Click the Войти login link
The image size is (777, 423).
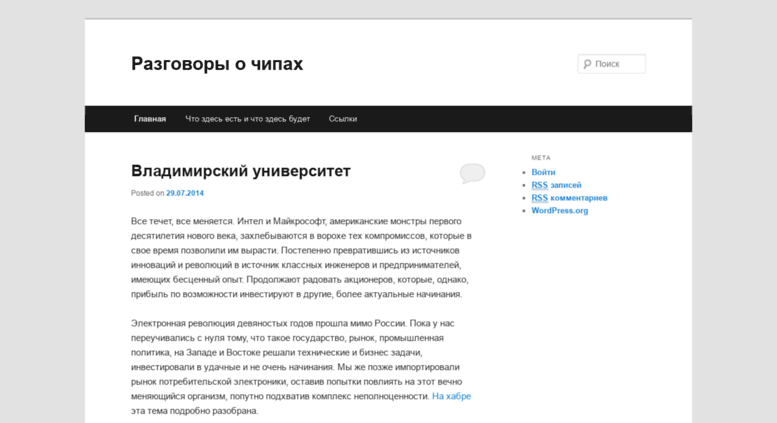click(543, 172)
